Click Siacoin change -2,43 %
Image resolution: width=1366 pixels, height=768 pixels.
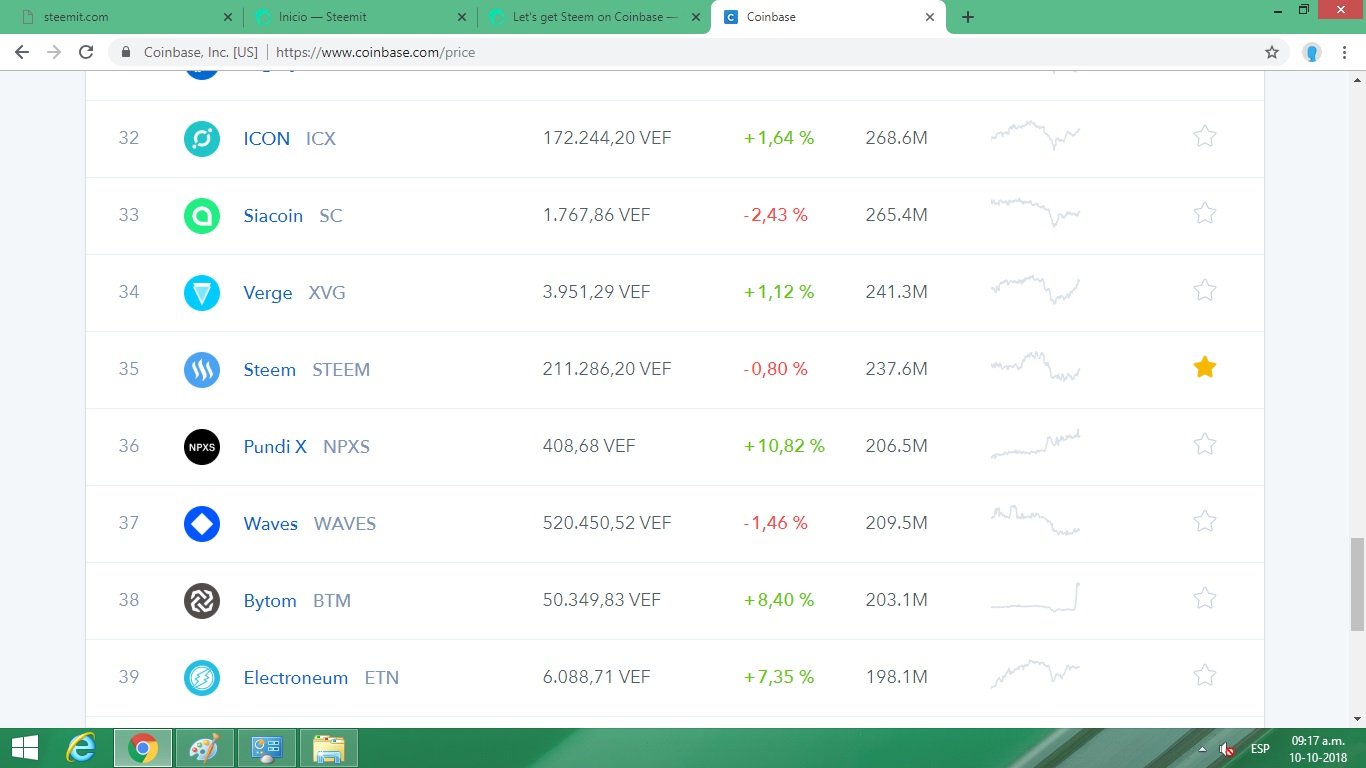775,216
